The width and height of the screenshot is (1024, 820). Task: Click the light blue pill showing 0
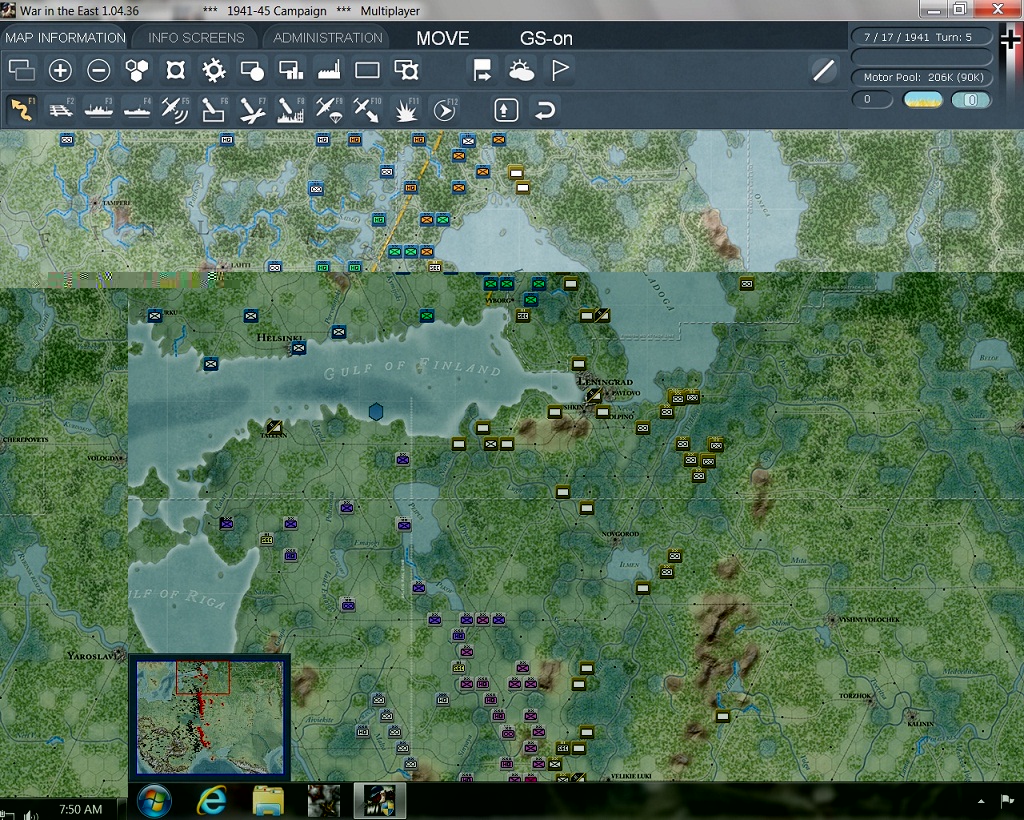pos(971,100)
